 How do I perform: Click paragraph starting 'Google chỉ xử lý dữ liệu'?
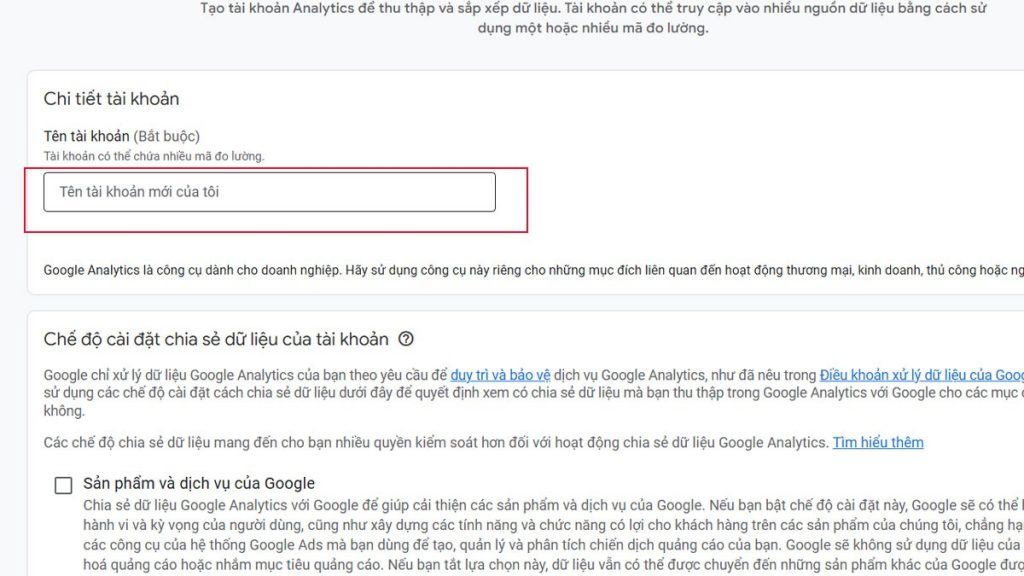pos(534,393)
